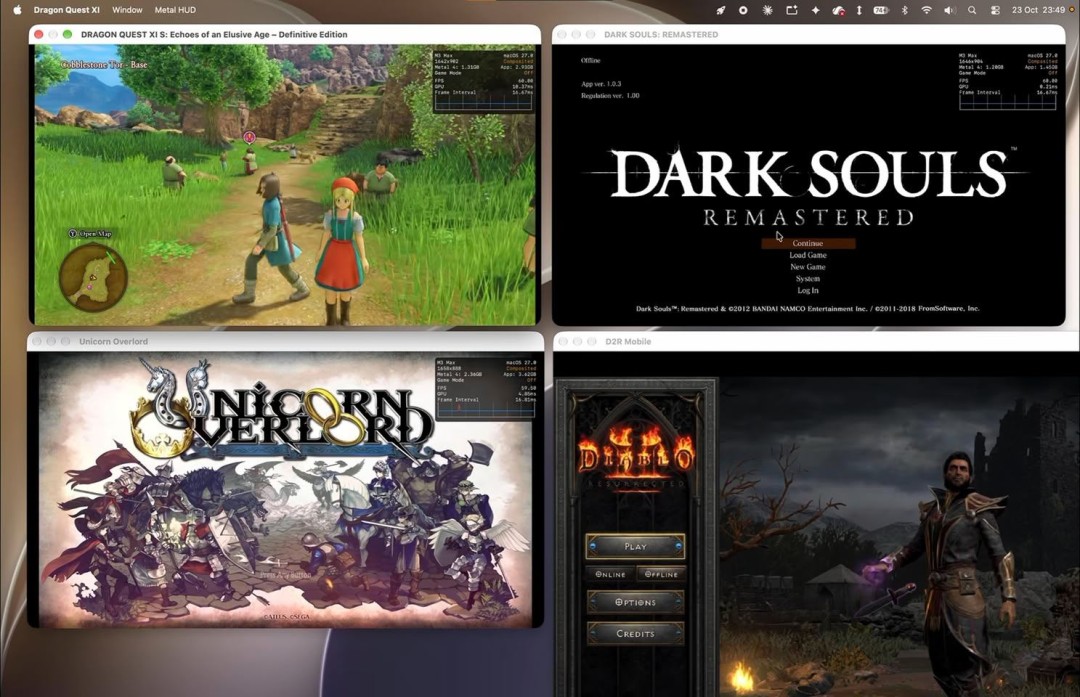Screen dimensions: 1080x697
Task: Click the circular record icon in the menu bar
Action: tap(743, 10)
